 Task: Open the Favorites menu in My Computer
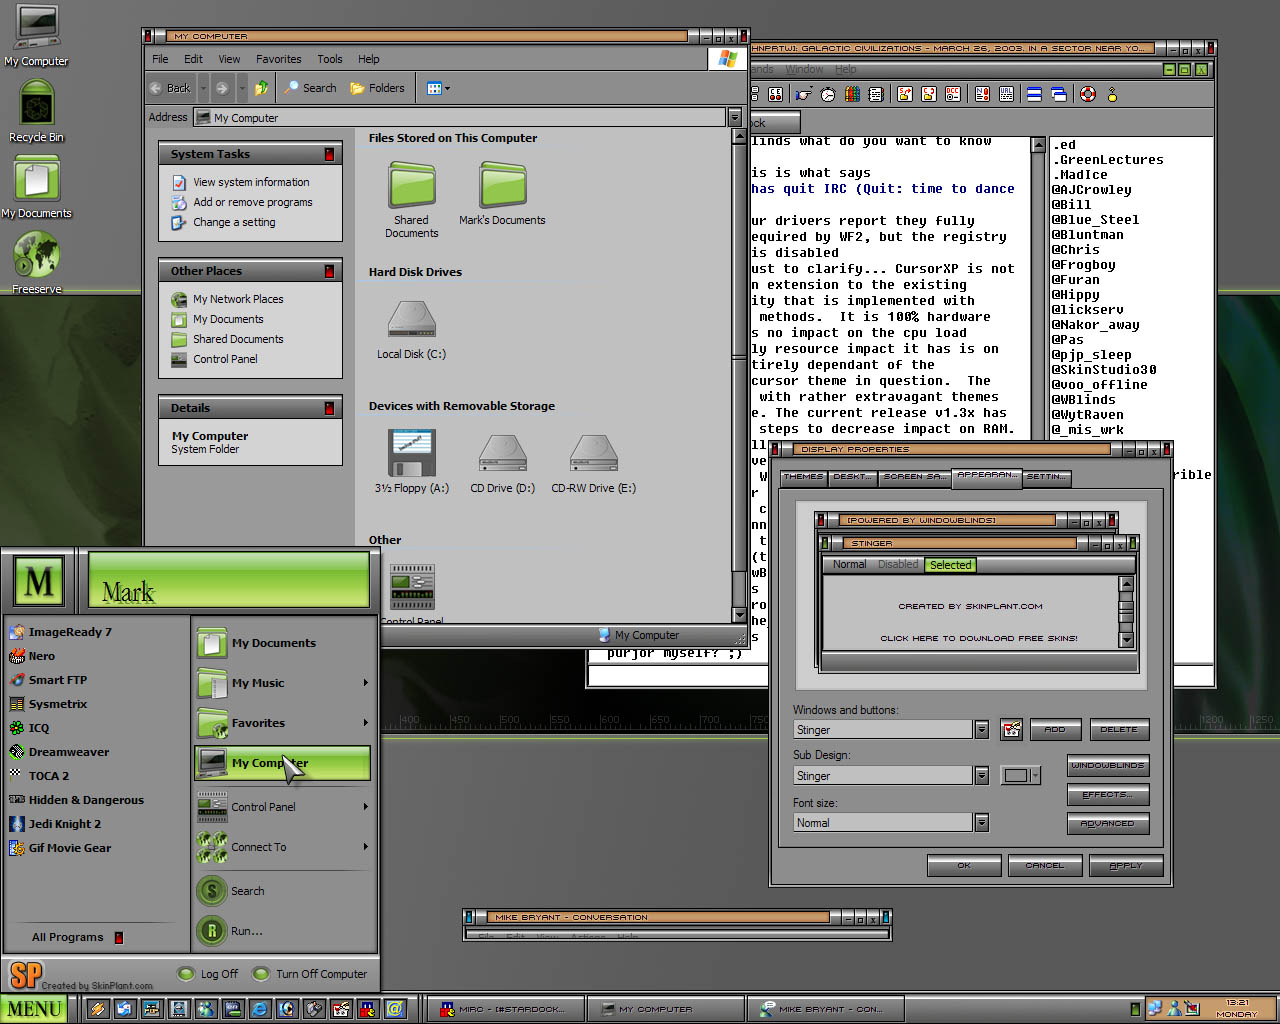click(x=278, y=59)
